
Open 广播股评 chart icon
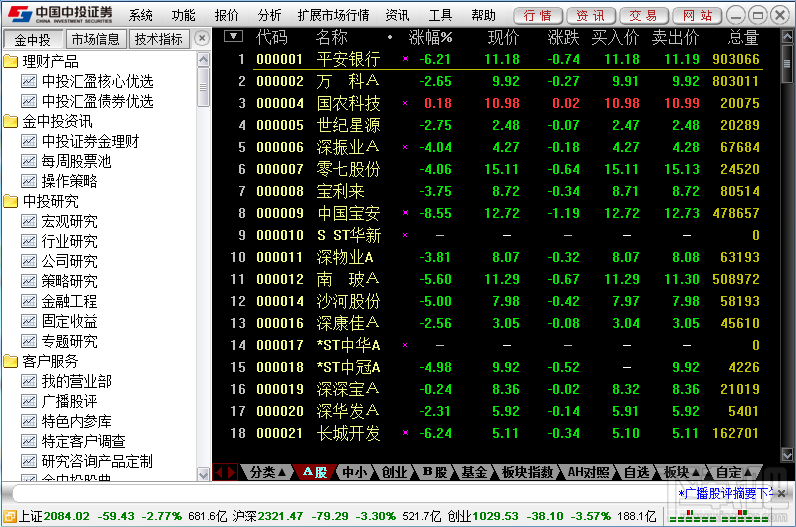click(x=29, y=401)
